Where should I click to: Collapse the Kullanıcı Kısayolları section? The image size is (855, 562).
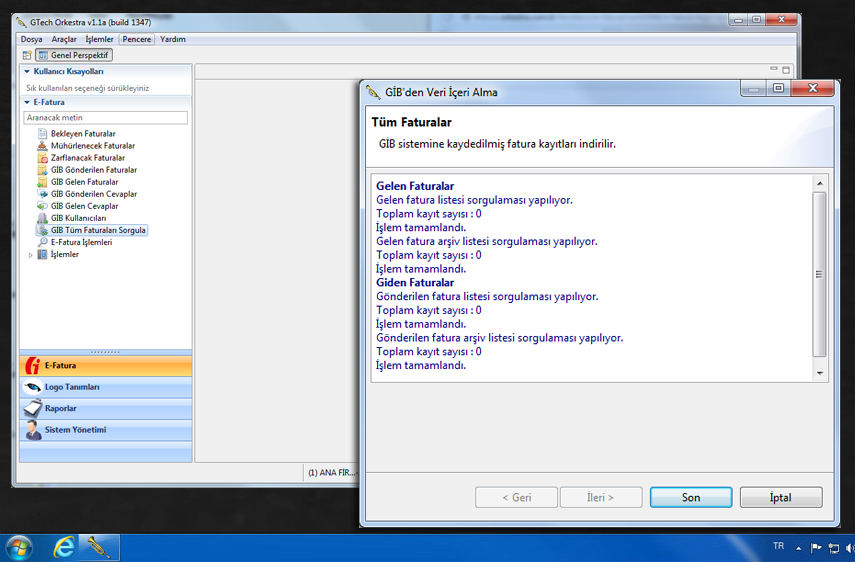[x=27, y=71]
